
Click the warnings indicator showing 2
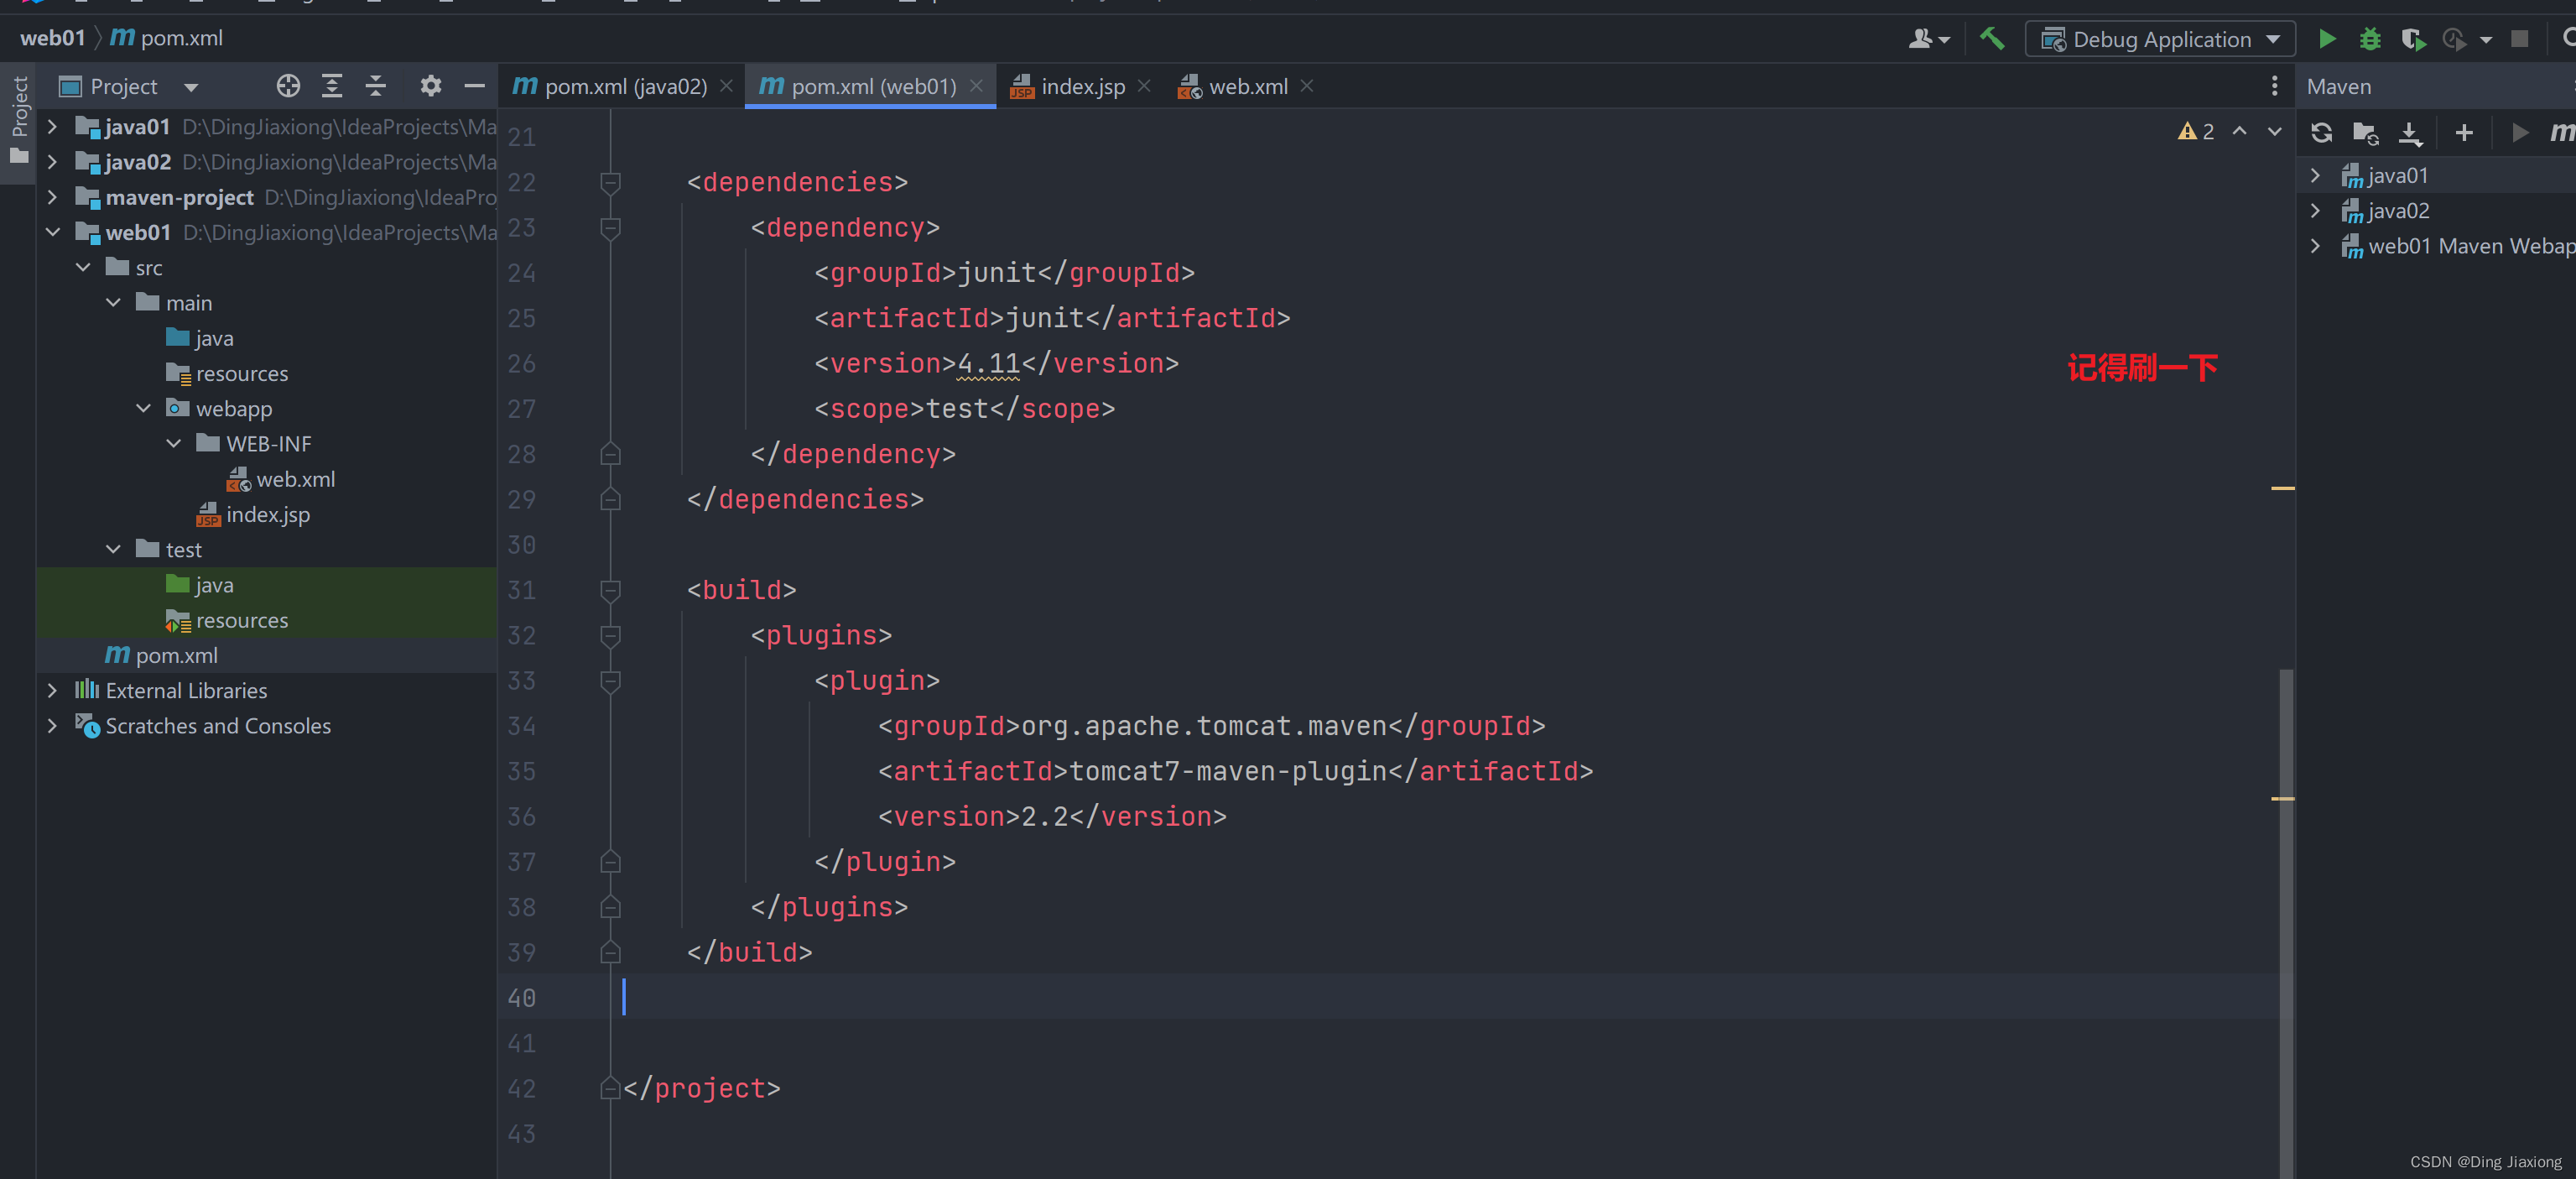pos(2197,131)
